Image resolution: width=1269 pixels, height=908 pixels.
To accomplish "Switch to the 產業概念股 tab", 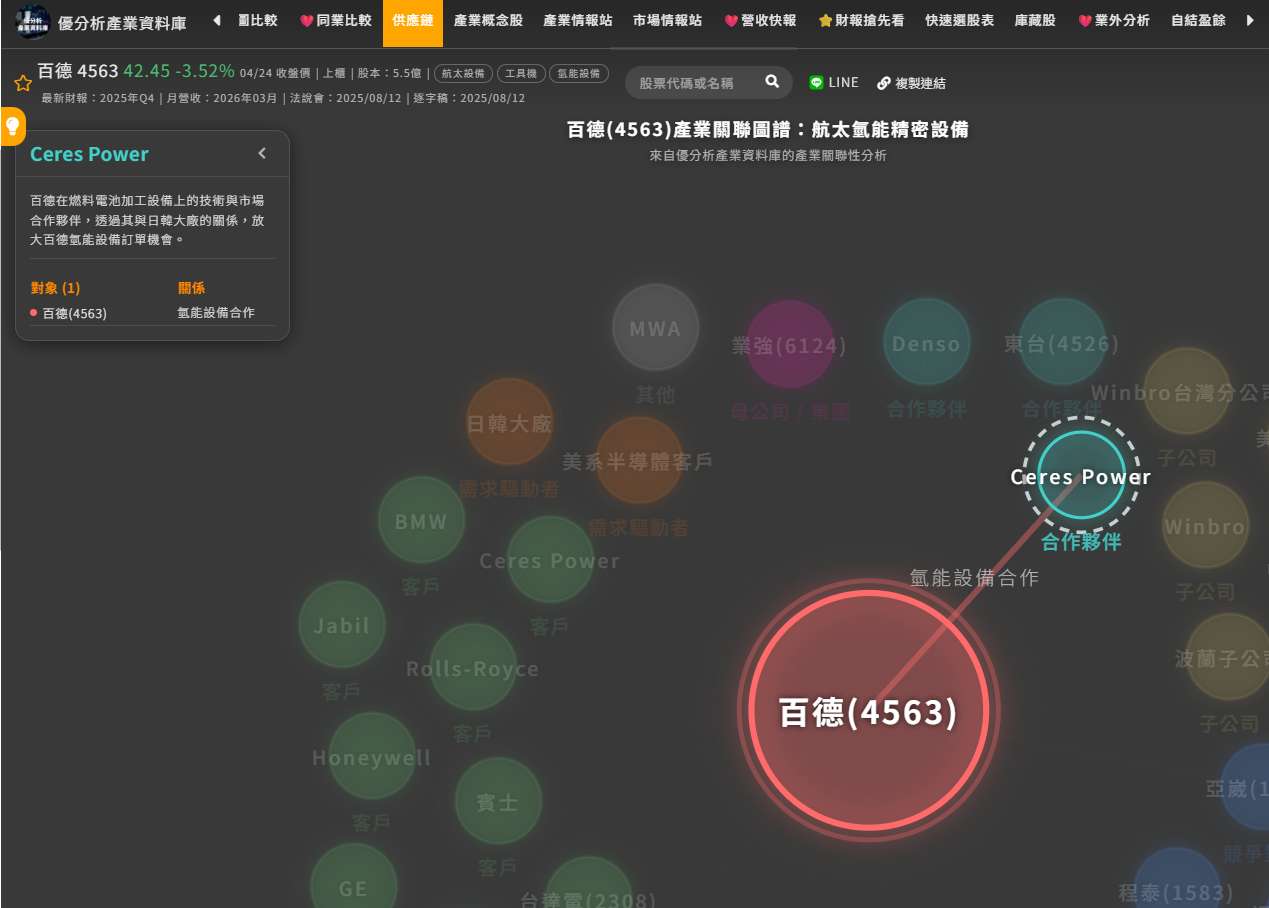I will [x=487, y=21].
